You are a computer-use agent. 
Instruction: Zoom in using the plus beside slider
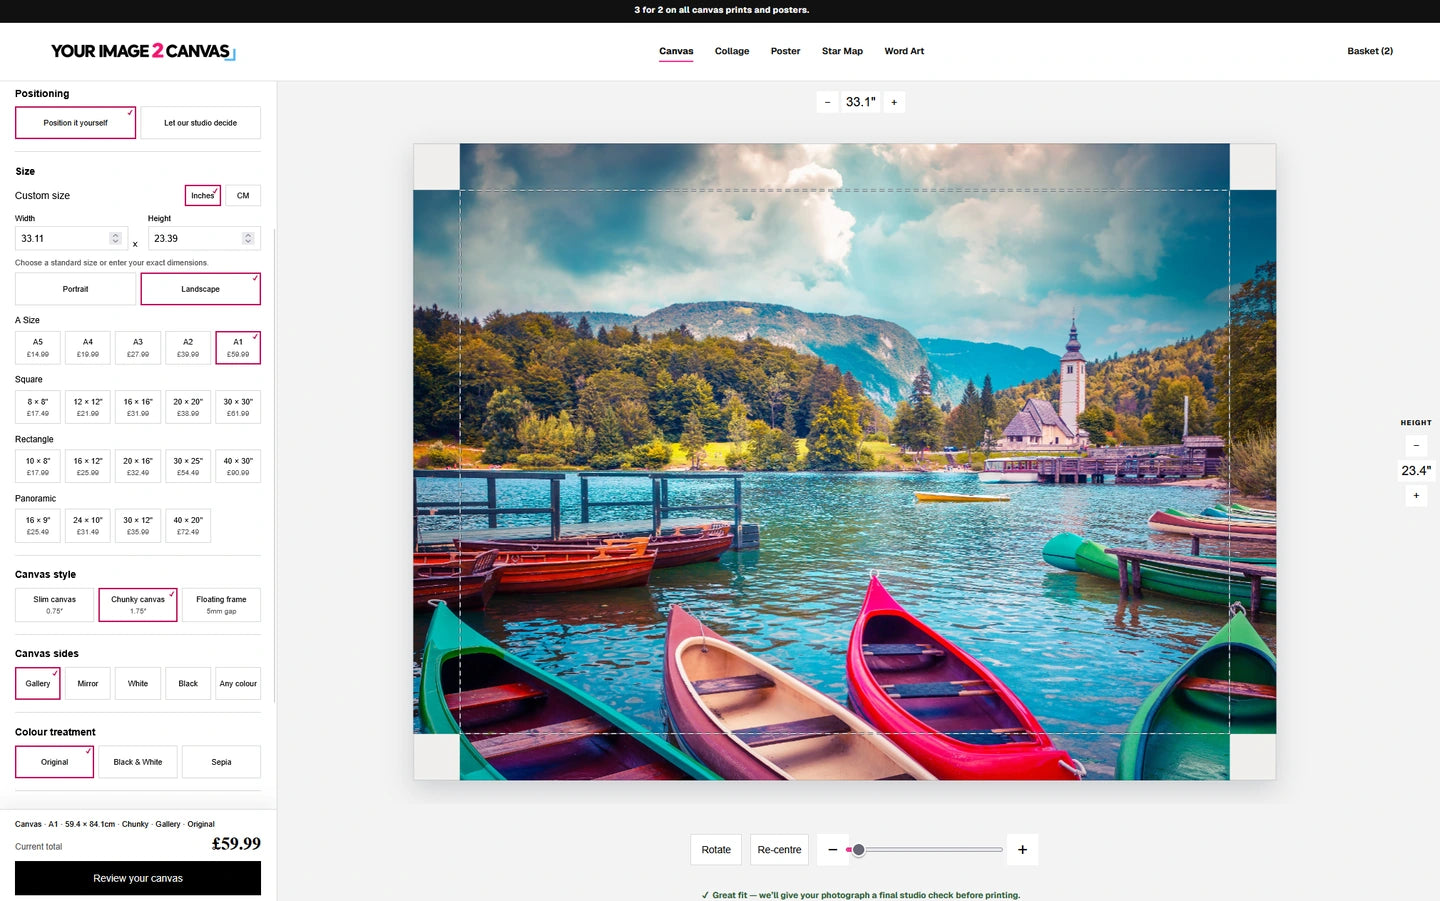[1022, 850]
